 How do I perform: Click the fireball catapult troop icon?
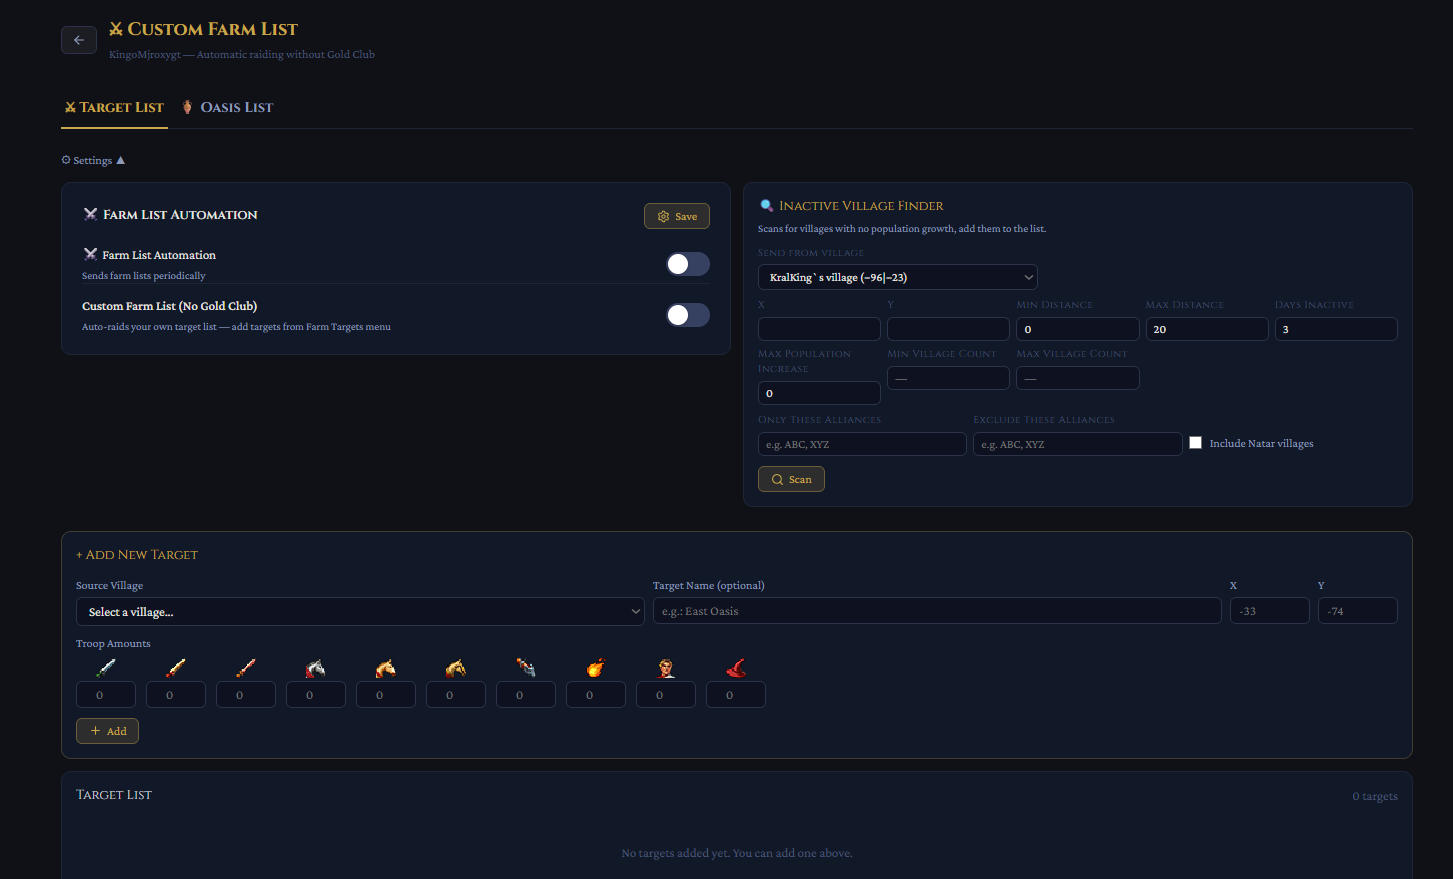tap(596, 667)
